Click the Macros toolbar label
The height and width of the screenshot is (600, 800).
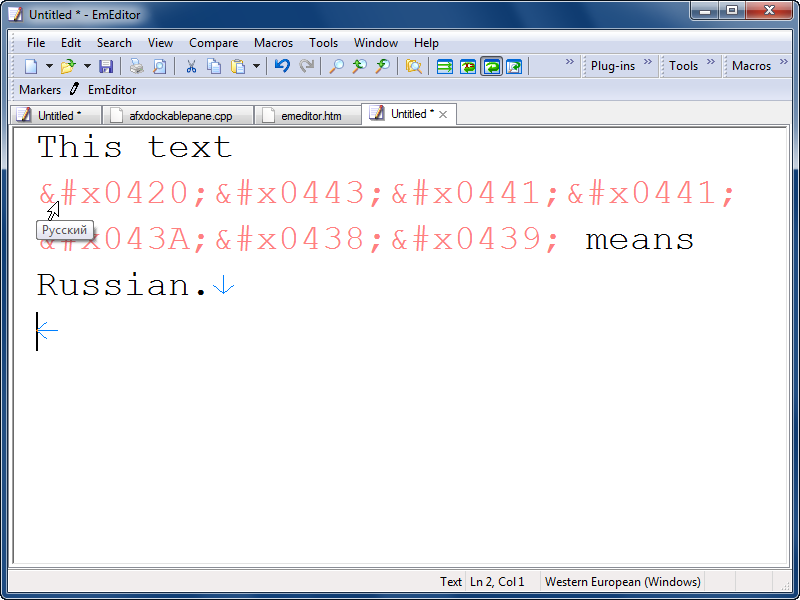(x=751, y=66)
